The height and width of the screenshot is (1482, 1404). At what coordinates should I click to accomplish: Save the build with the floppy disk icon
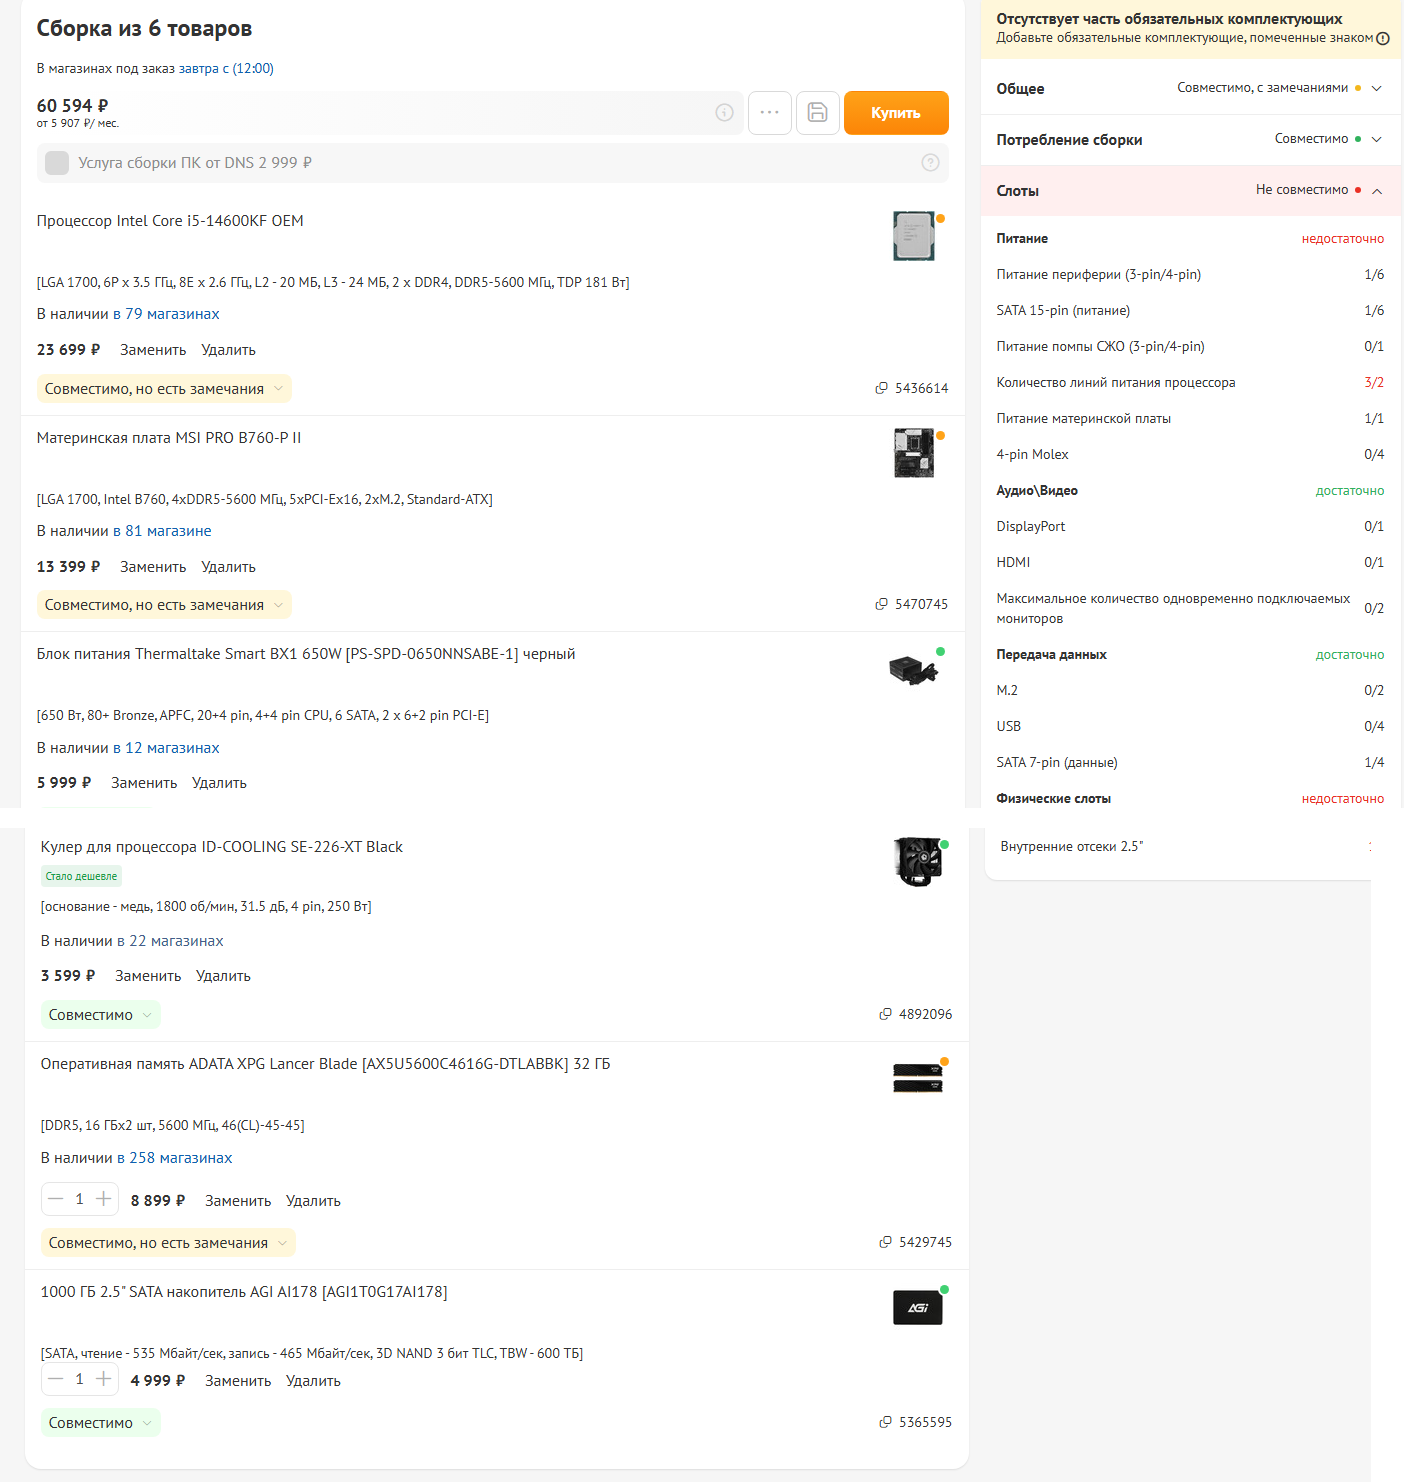(818, 113)
